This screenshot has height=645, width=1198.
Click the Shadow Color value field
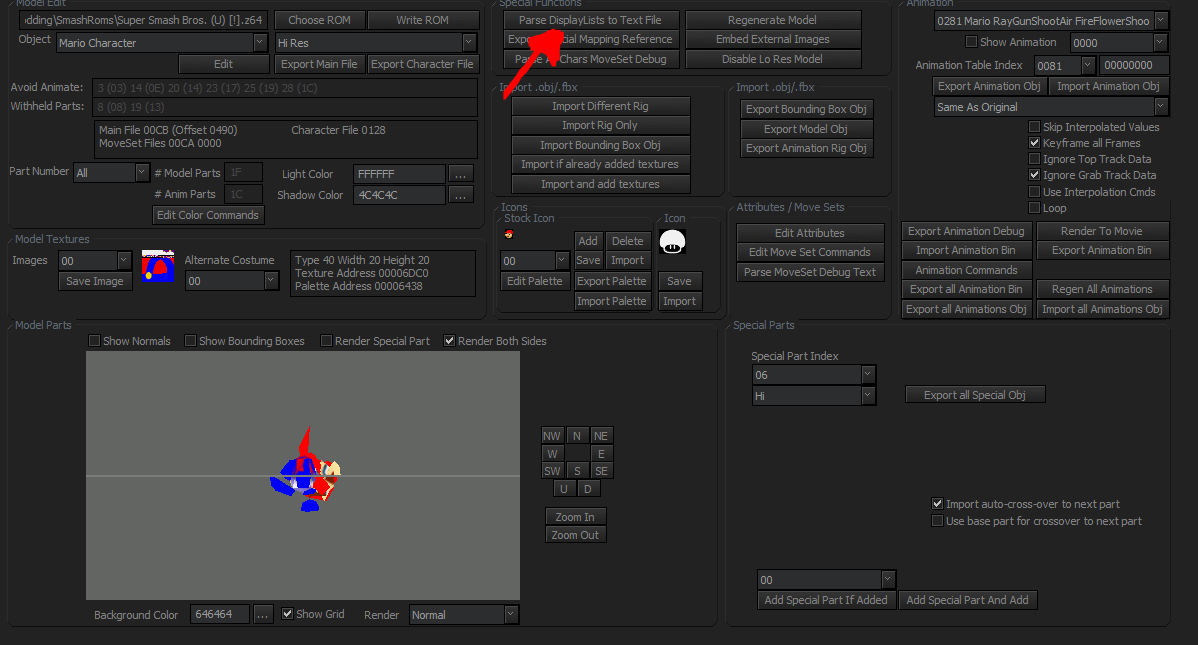[x=400, y=195]
